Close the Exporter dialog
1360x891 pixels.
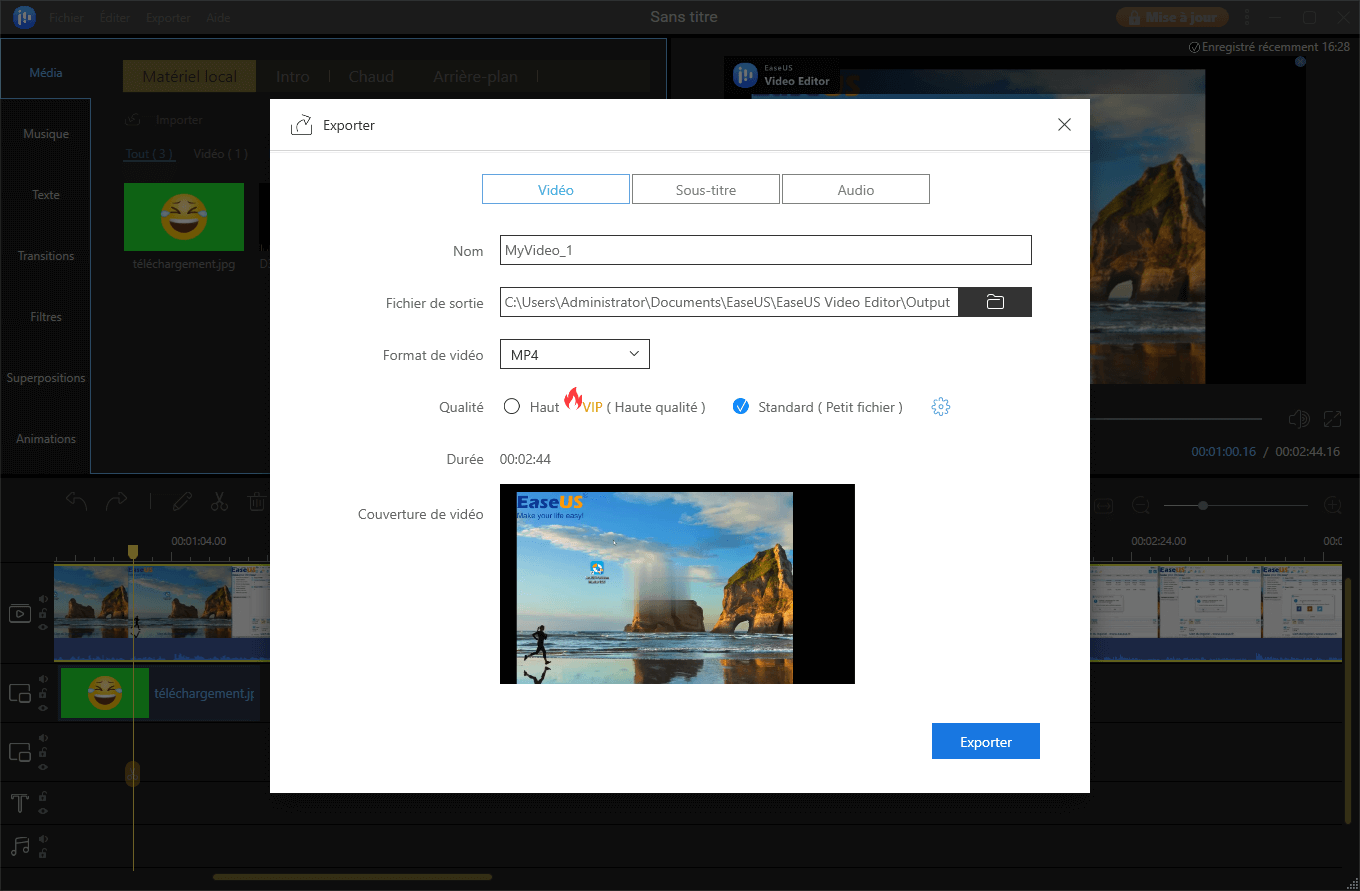[x=1064, y=125]
